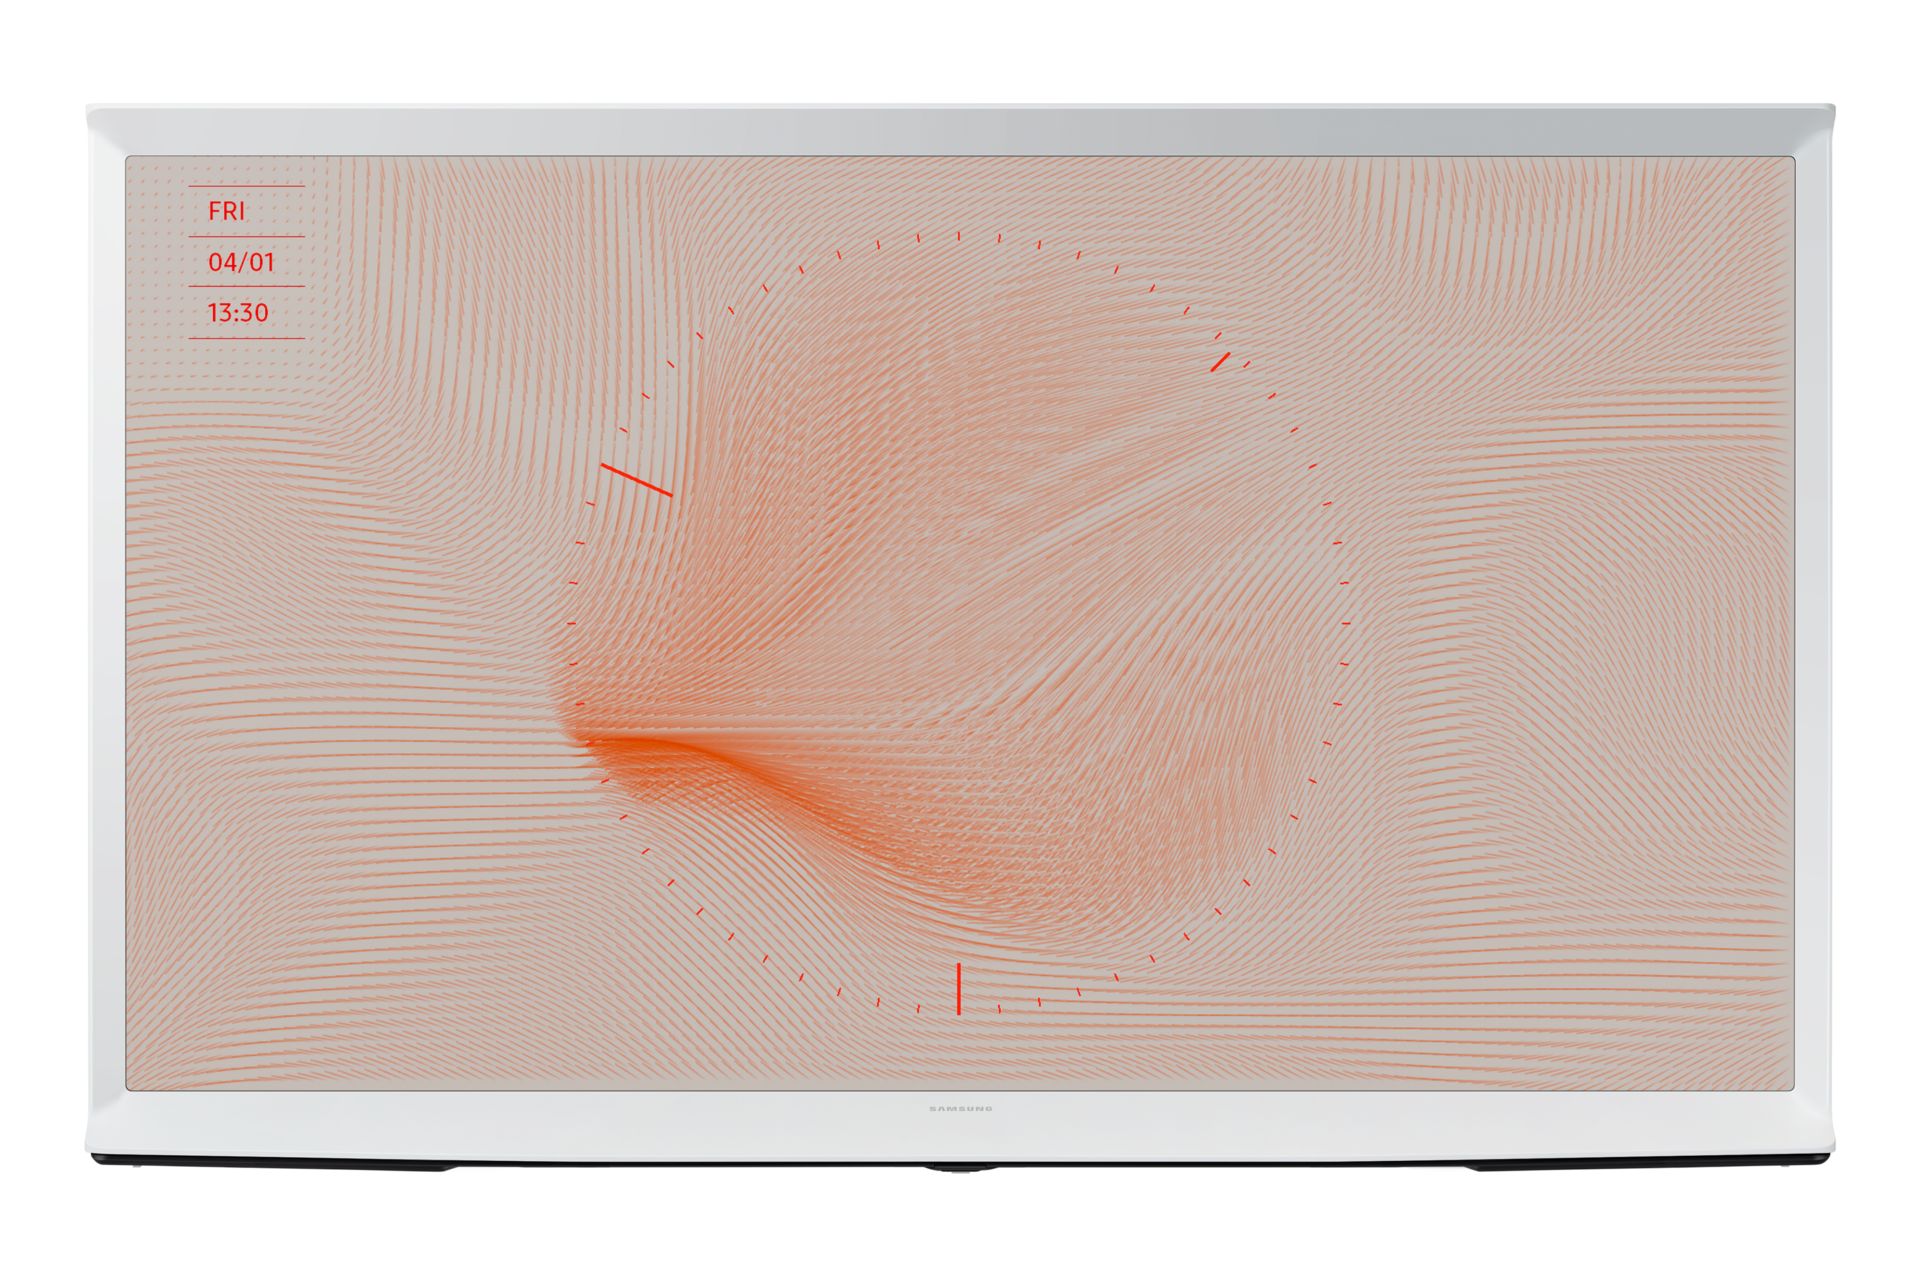Click divider line between 04/01 and 13:30
The height and width of the screenshot is (1280, 1920).
click(246, 286)
